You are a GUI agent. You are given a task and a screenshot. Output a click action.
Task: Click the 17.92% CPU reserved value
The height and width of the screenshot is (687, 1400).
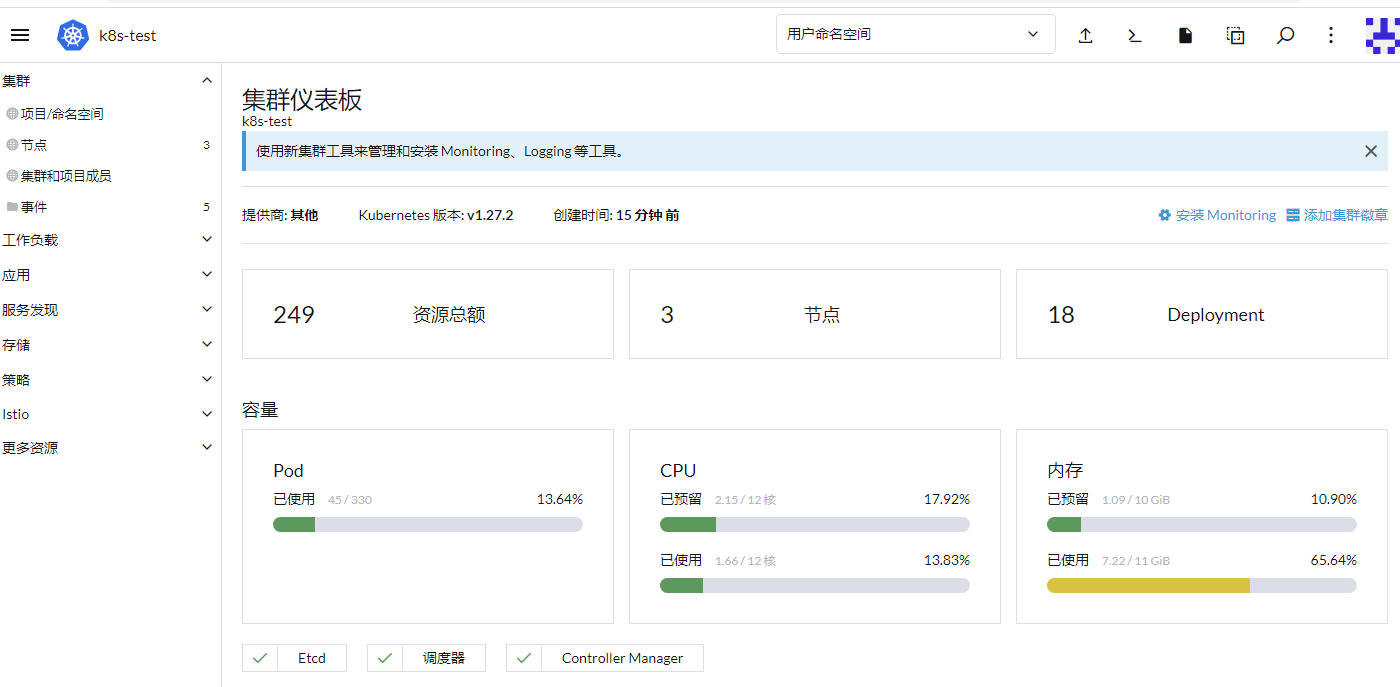[947, 499]
